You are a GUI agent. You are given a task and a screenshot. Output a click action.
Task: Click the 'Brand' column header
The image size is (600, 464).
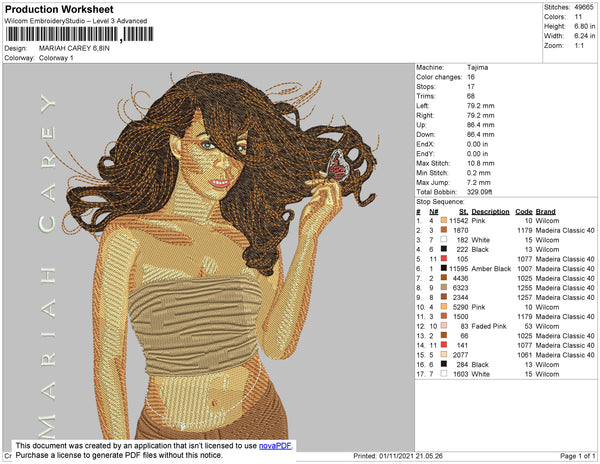point(545,212)
